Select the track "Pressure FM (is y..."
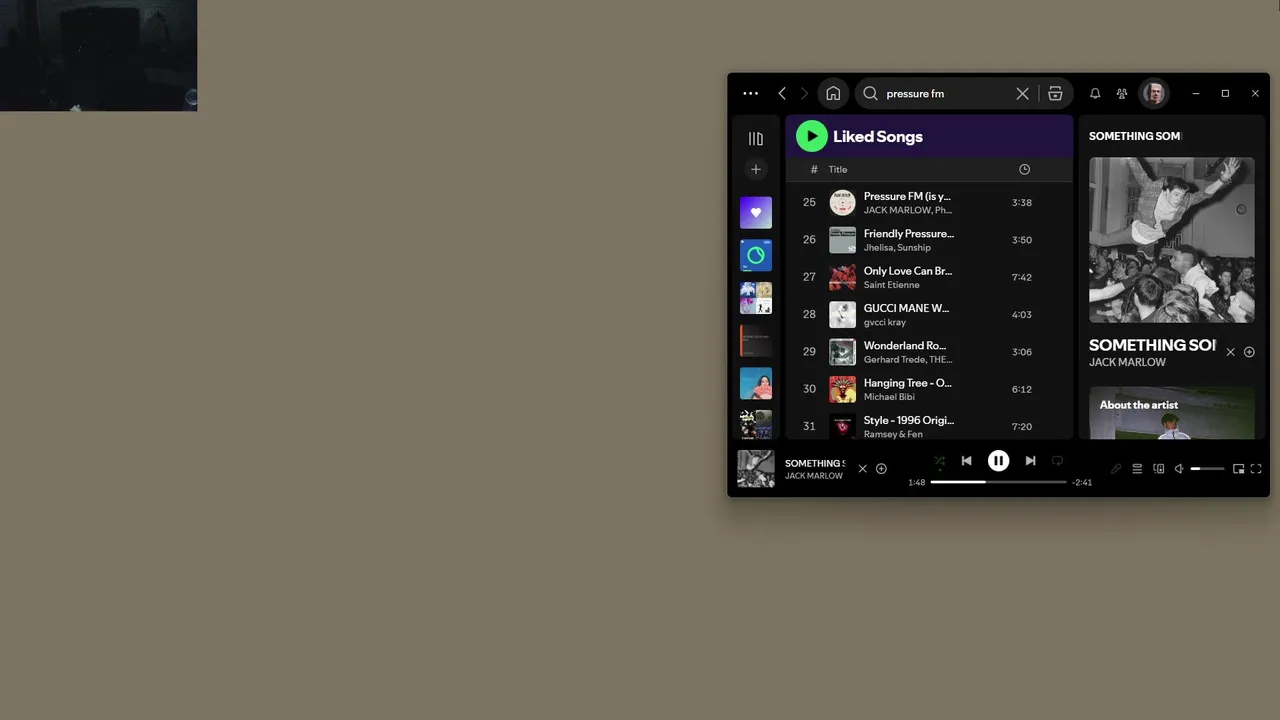This screenshot has width=1280, height=720. 907,196
